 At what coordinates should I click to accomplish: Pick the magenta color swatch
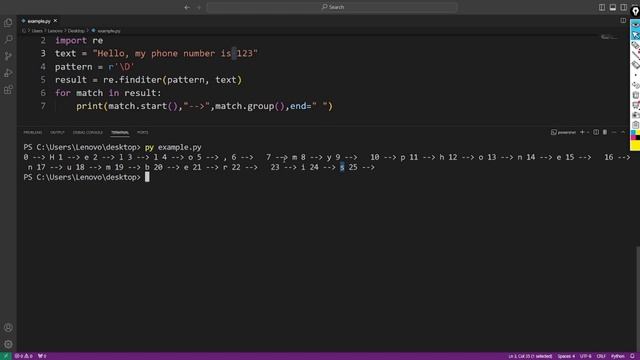[633, 138]
